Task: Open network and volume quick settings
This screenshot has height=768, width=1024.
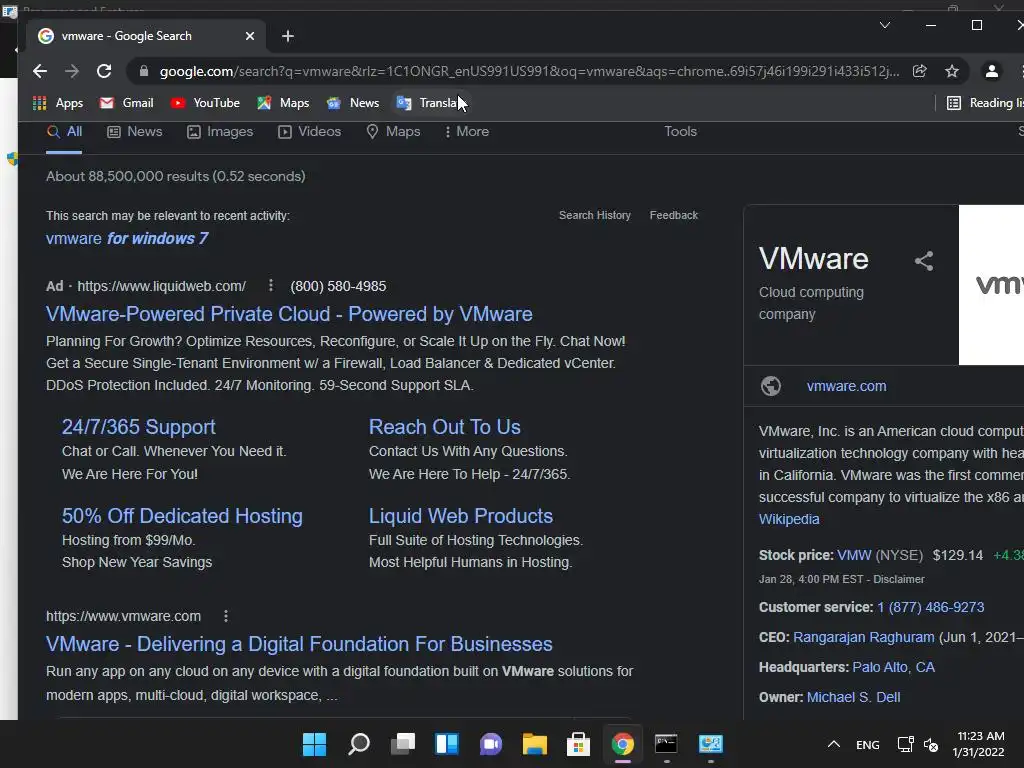Action: [x=918, y=744]
